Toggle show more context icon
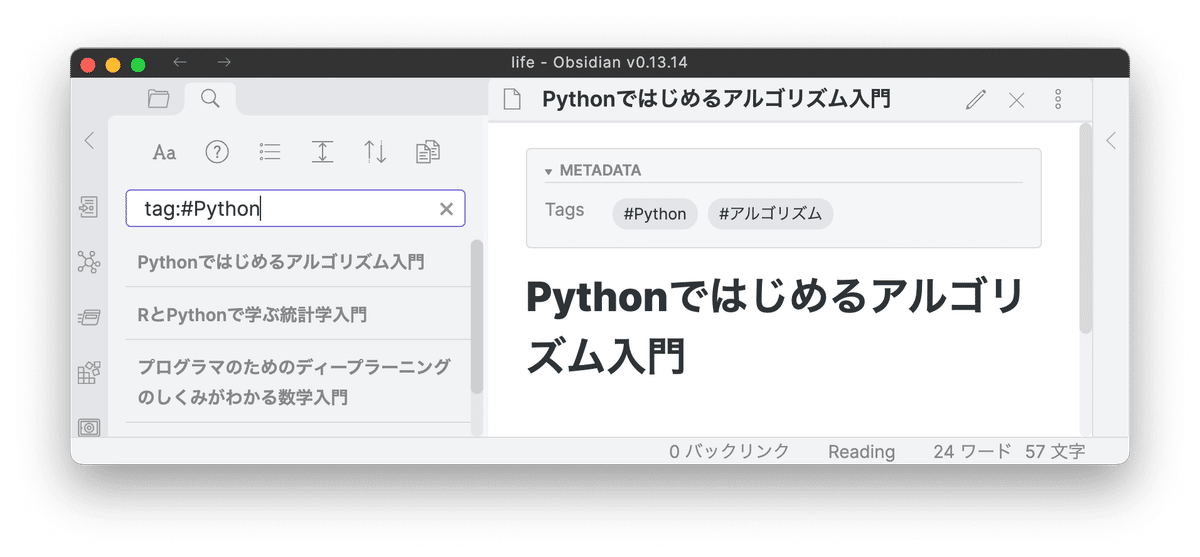The image size is (1200, 557). 322,152
